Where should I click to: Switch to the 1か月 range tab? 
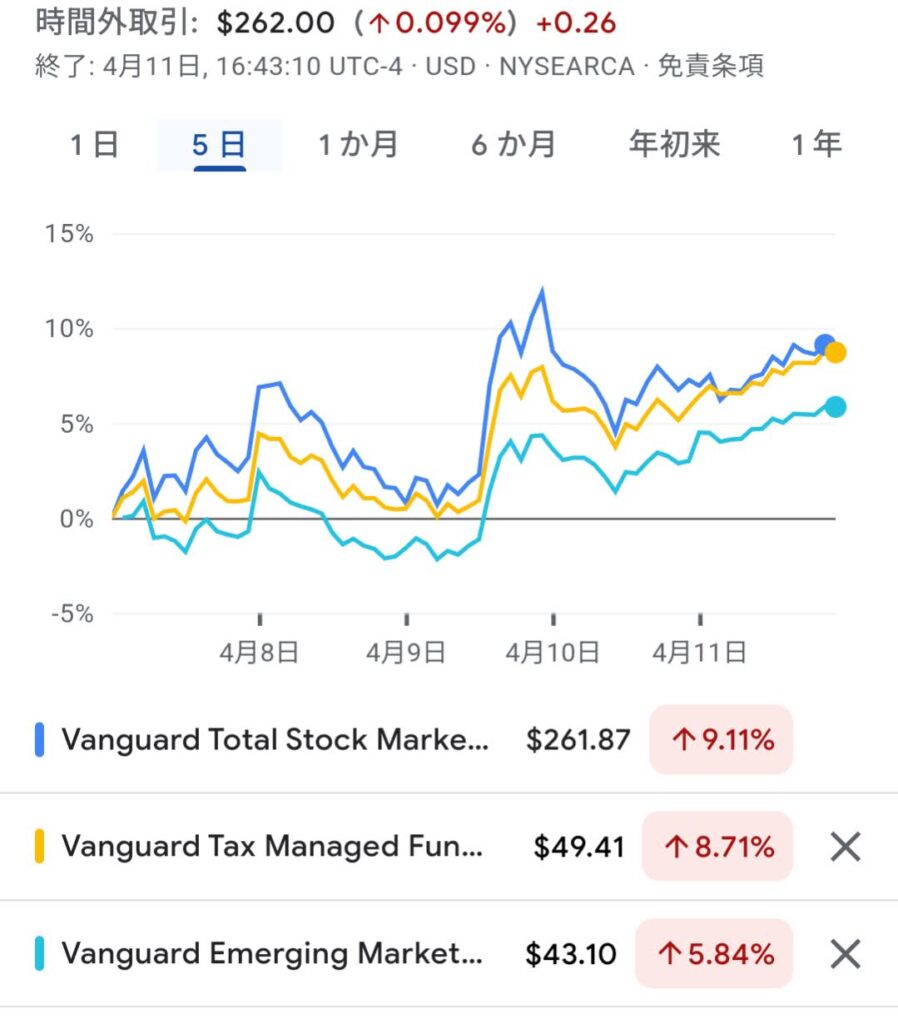pos(358,145)
